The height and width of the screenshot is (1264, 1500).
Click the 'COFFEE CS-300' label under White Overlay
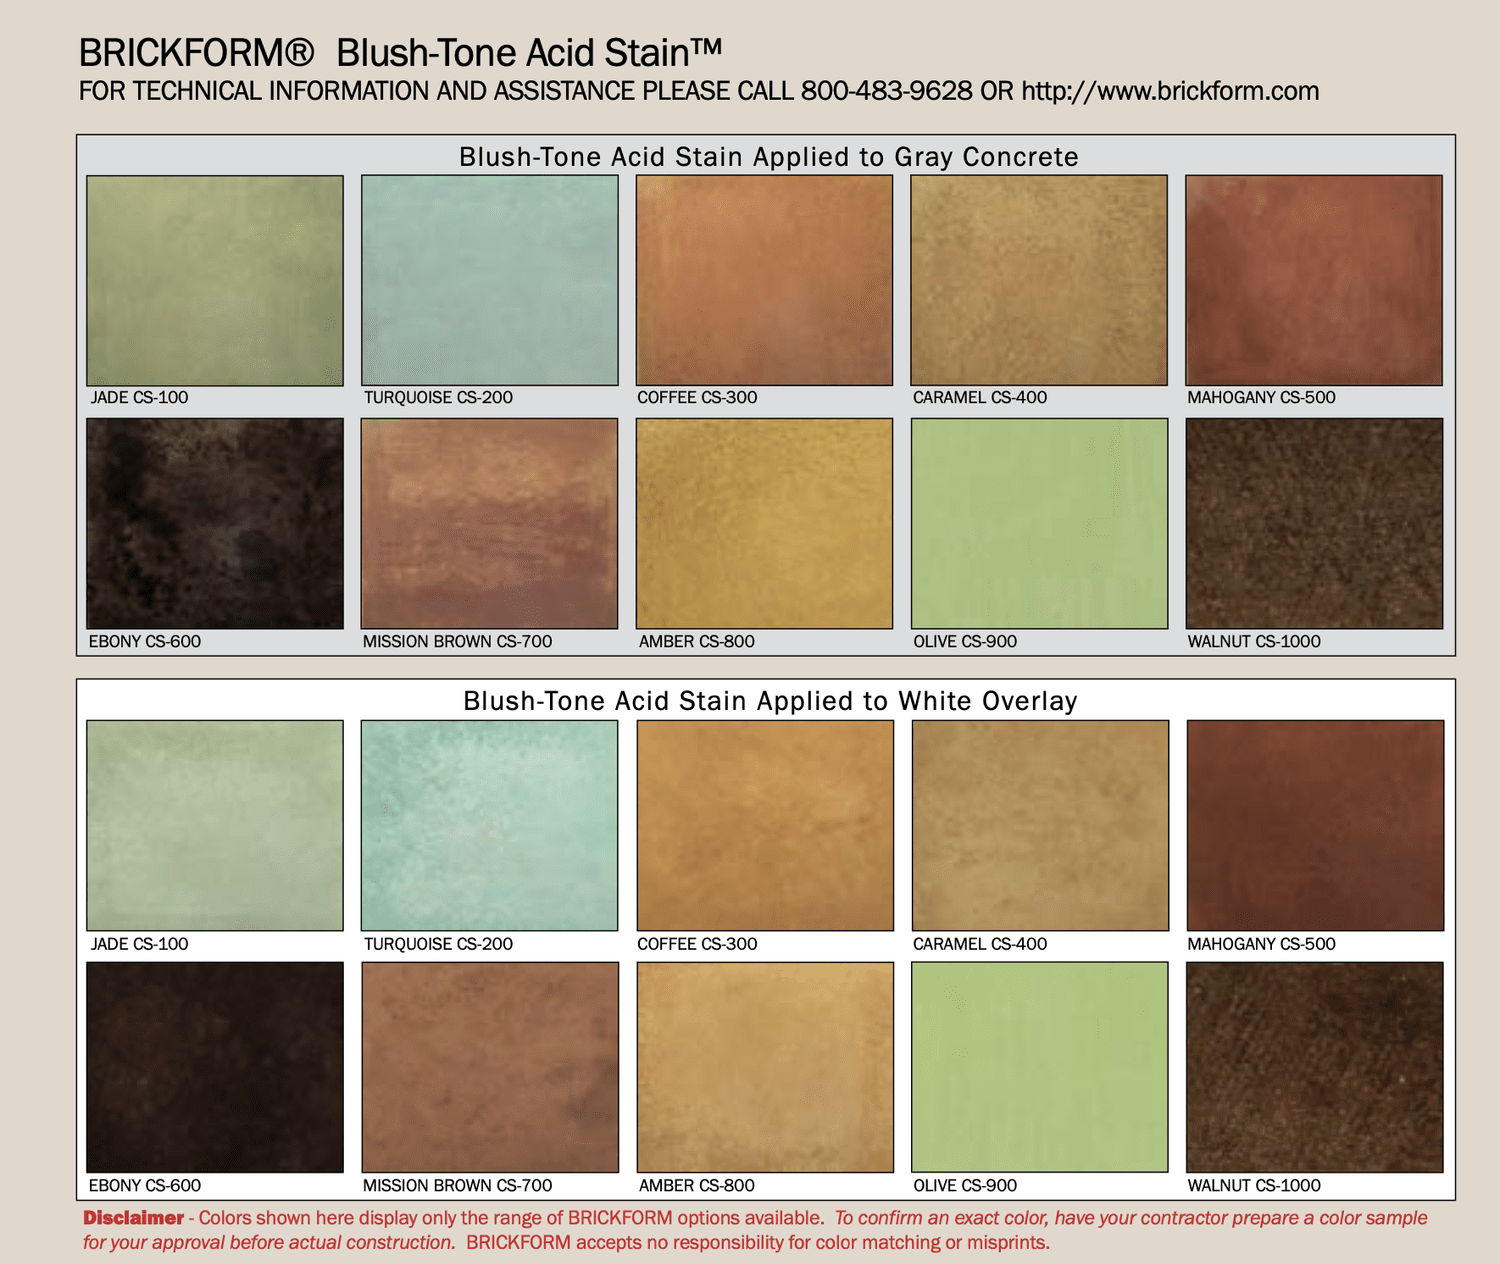697,944
